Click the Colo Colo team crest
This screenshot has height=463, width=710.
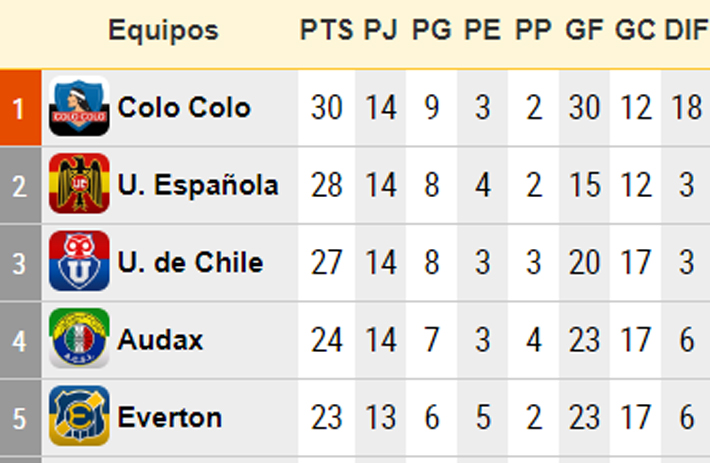(79, 106)
